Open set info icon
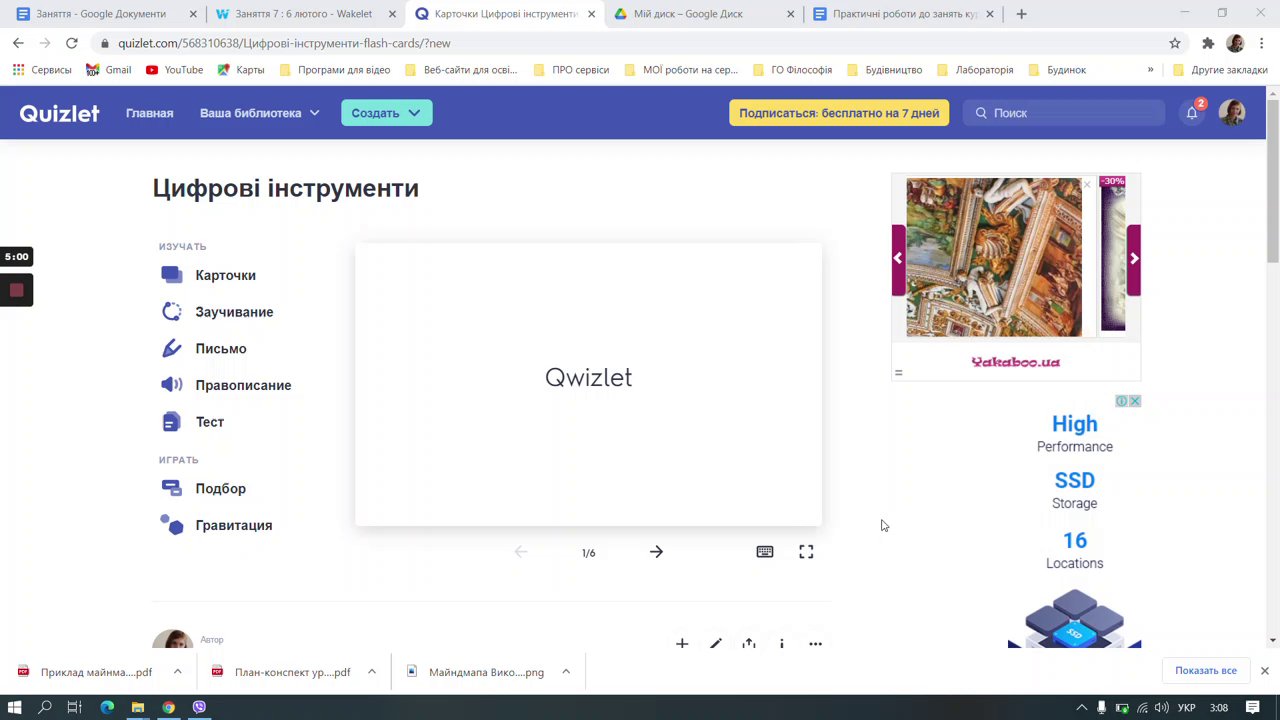 tap(782, 644)
